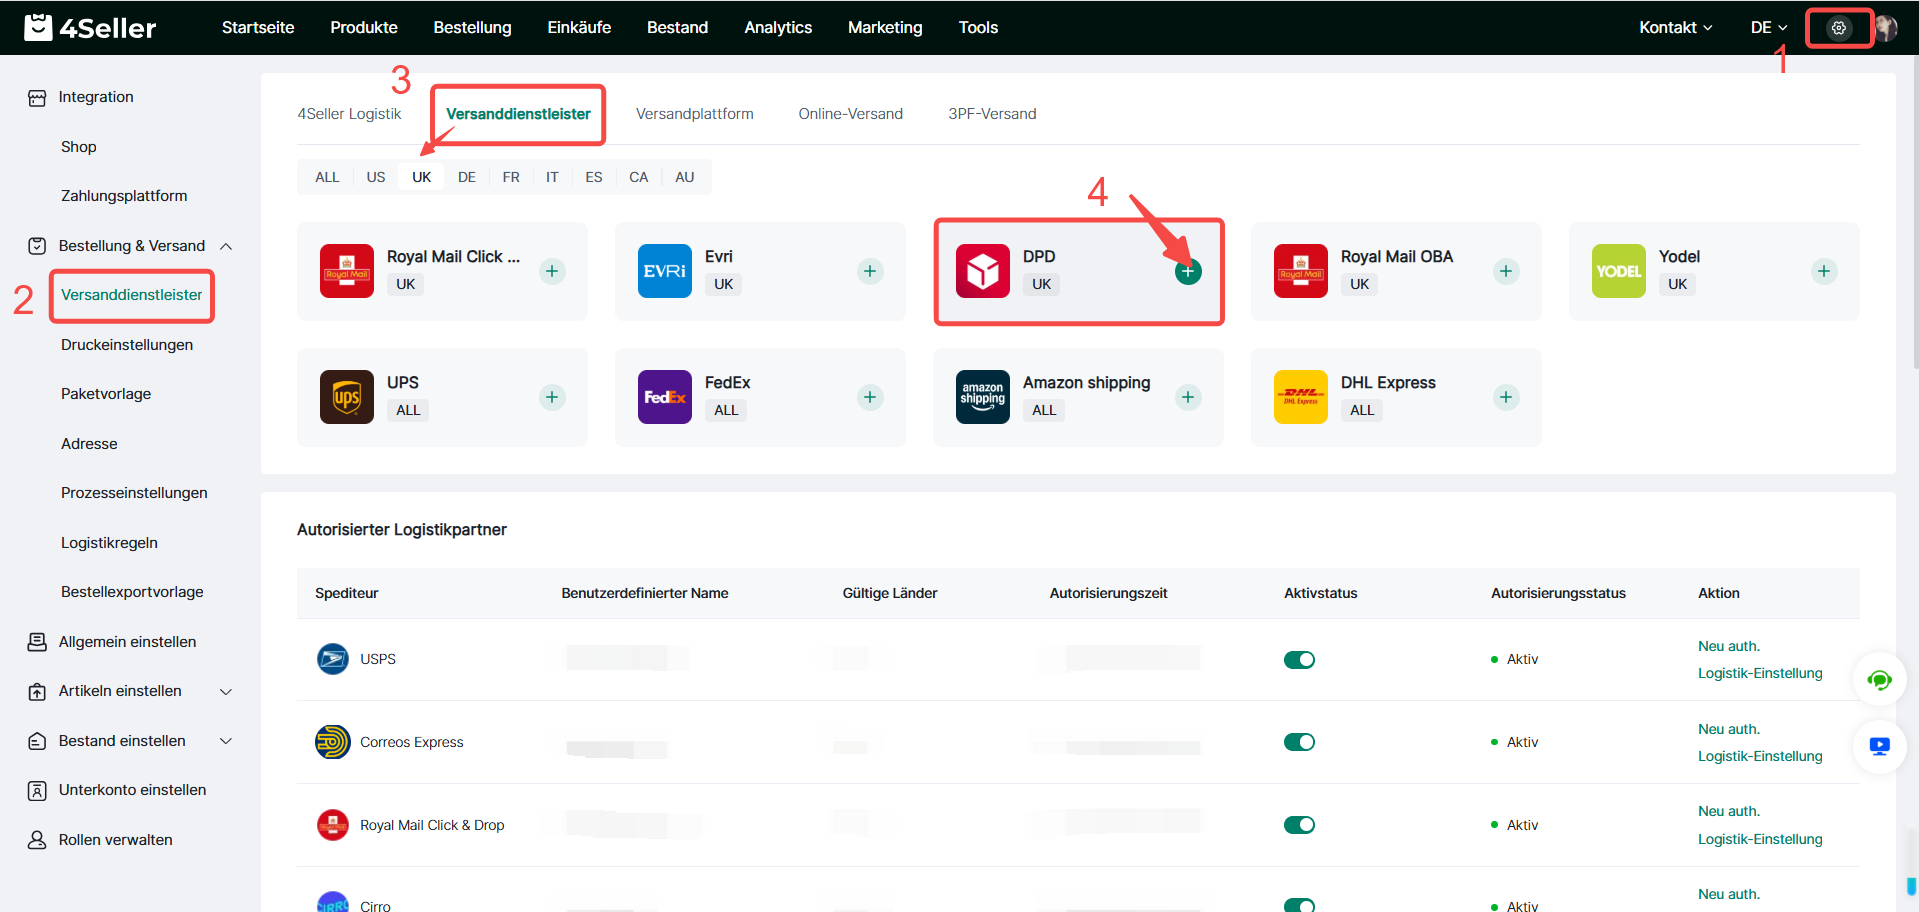Open the green chat support icon
Viewport: 1919px width, 912px height.
pos(1879,681)
